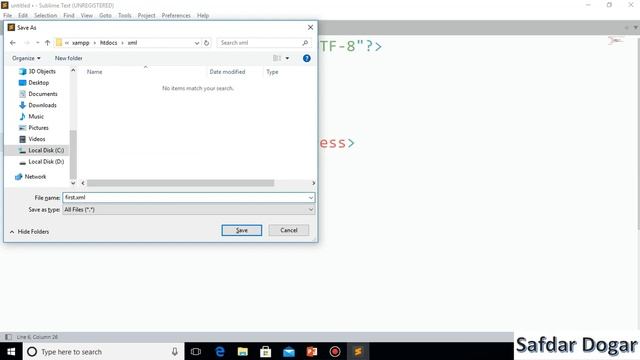The image size is (640, 360).
Task: Open the Preferences menu in Sublime Text
Action: [x=176, y=16]
